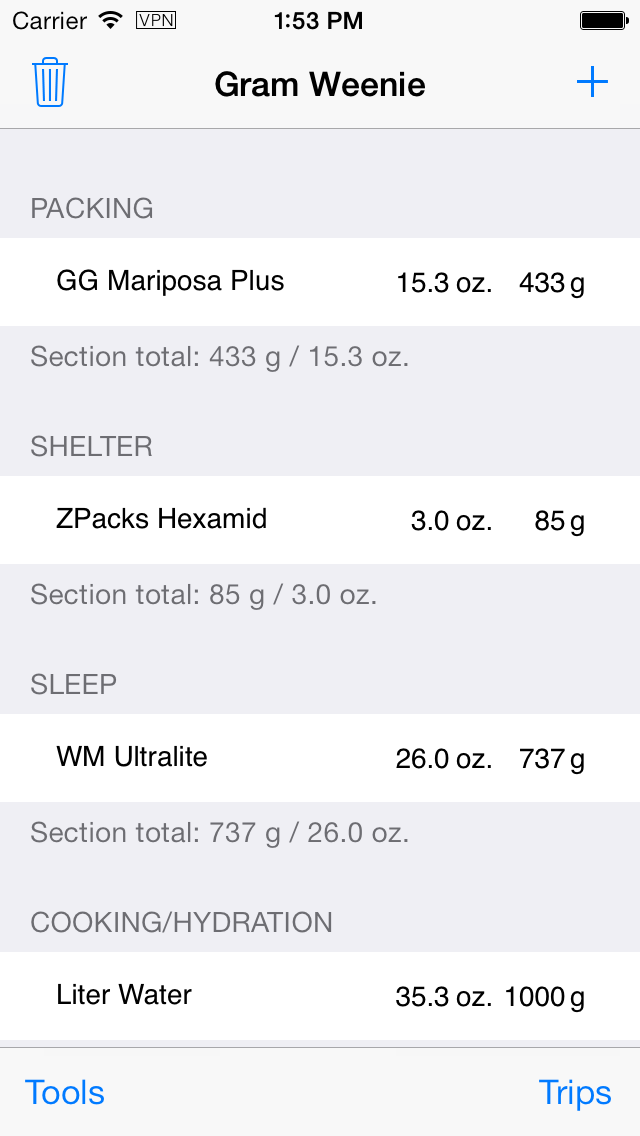Viewport: 640px width, 1136px height.
Task: Tap the PACKING section header
Action: (92, 208)
